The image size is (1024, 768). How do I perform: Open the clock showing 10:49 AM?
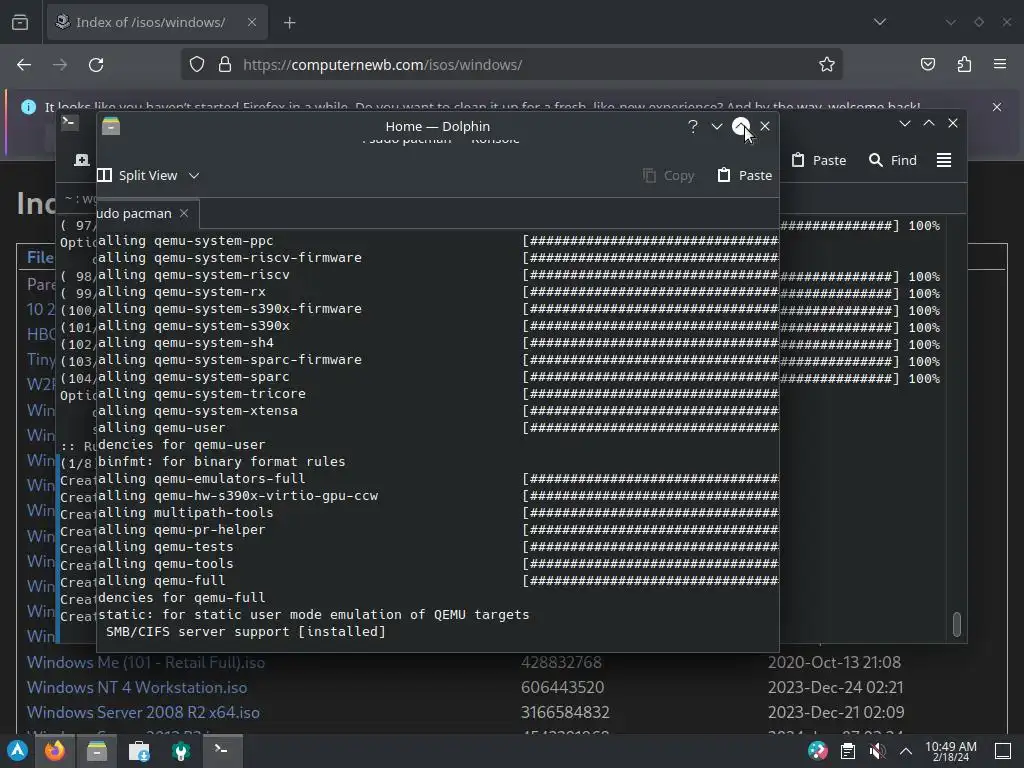point(951,751)
